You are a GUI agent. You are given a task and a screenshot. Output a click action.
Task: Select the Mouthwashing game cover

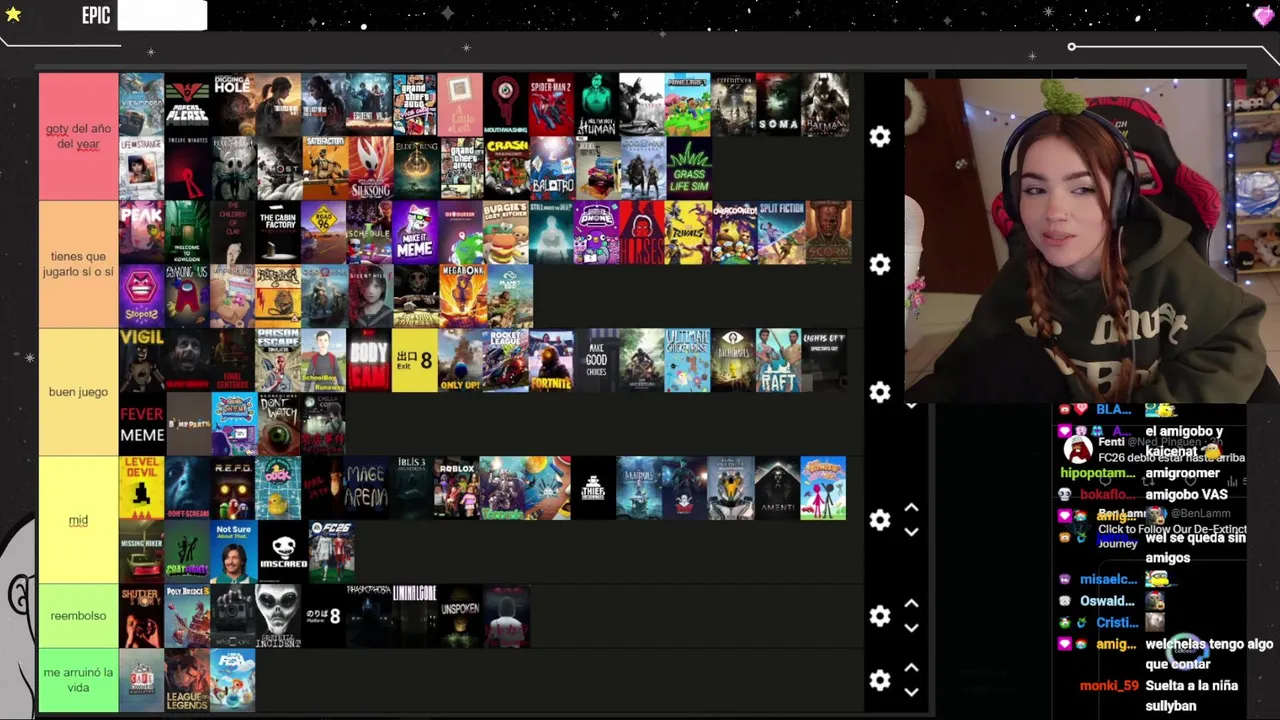coord(506,104)
